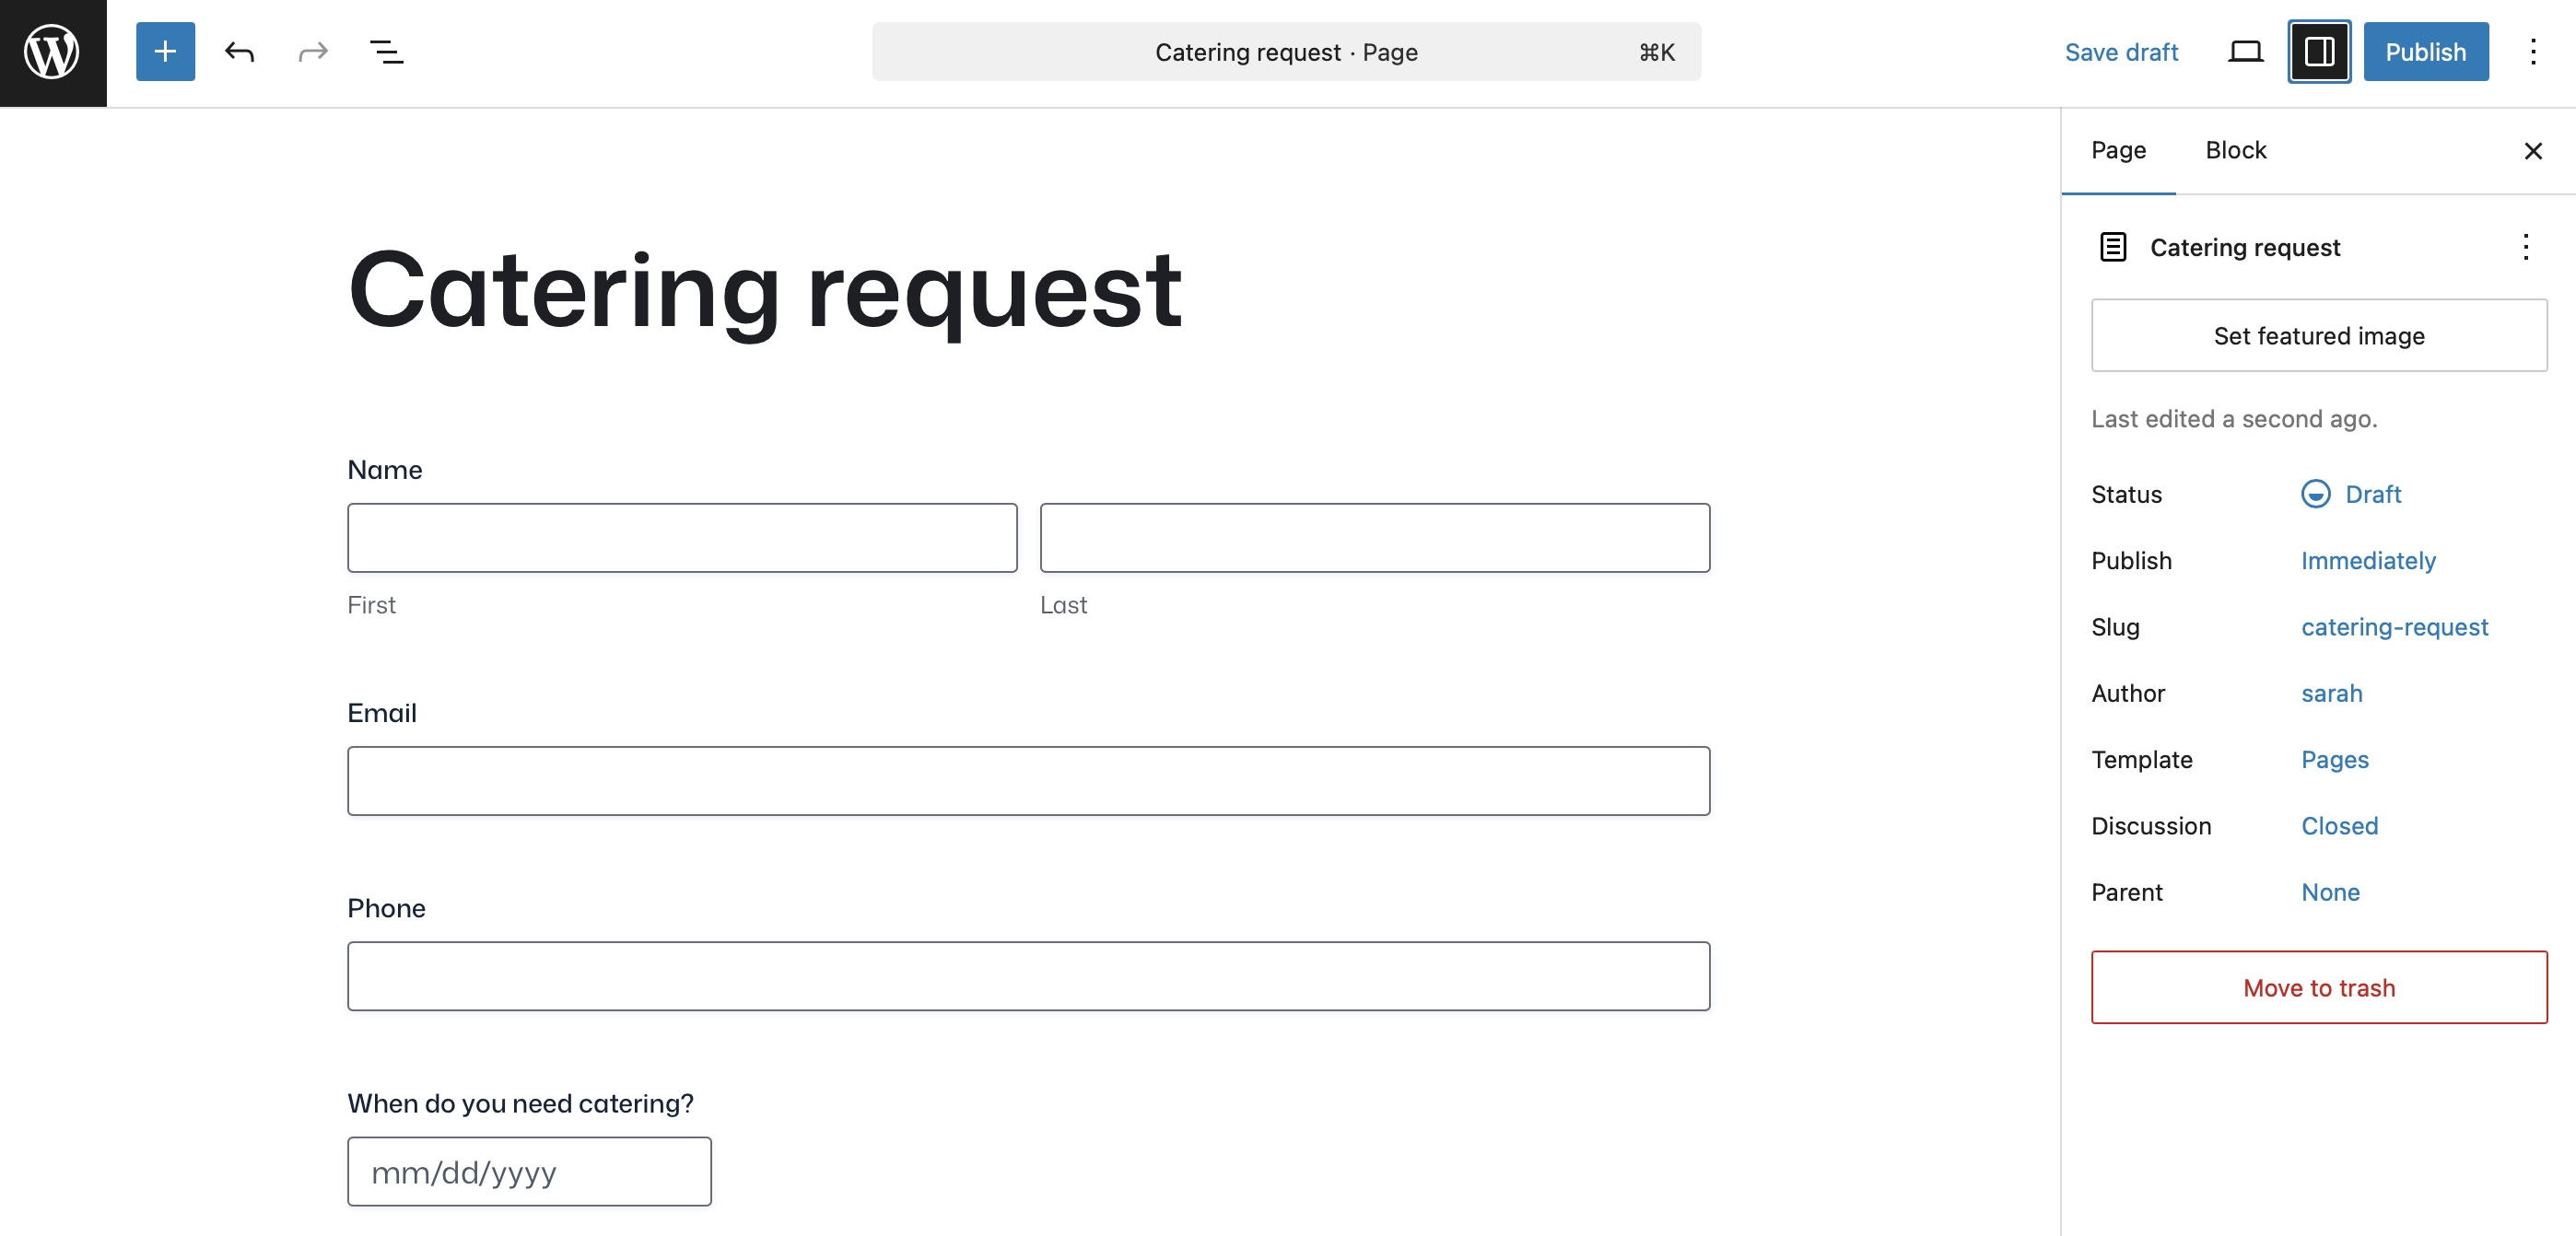Screen dimensions: 2576x1236
Task: Select the Page tab
Action: point(2119,150)
